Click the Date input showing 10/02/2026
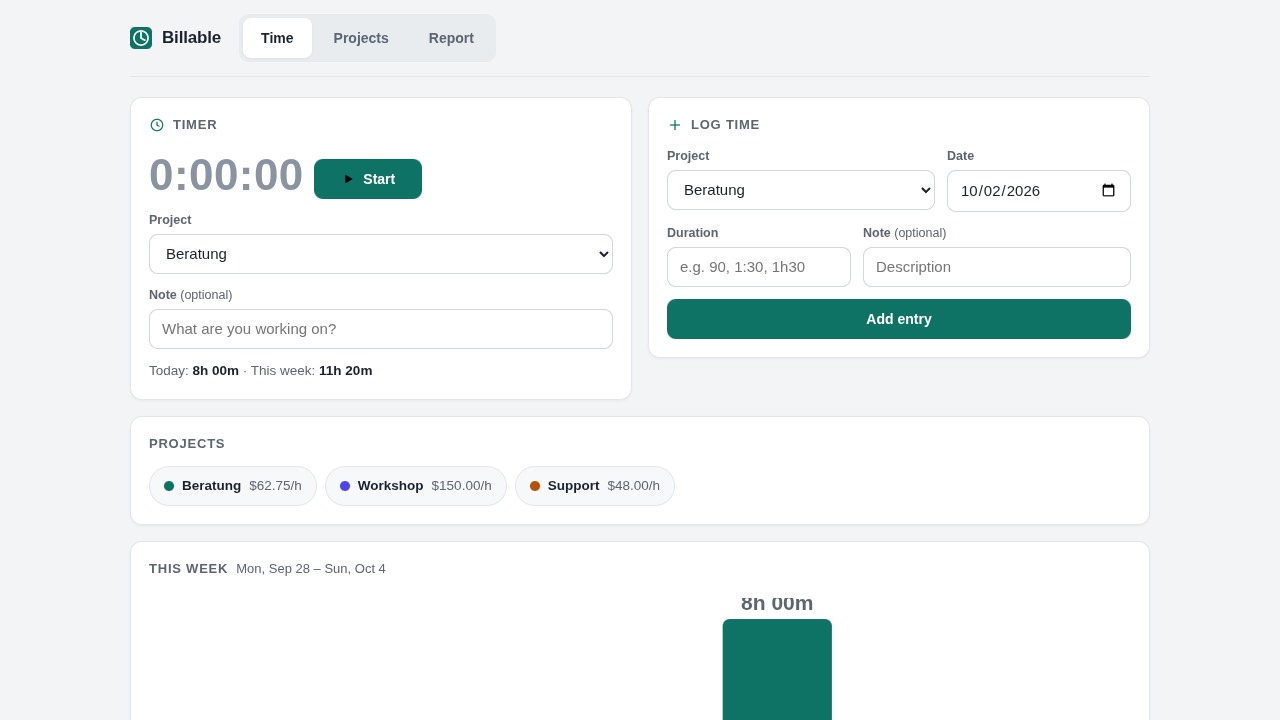1280x720 pixels. 1039,191
